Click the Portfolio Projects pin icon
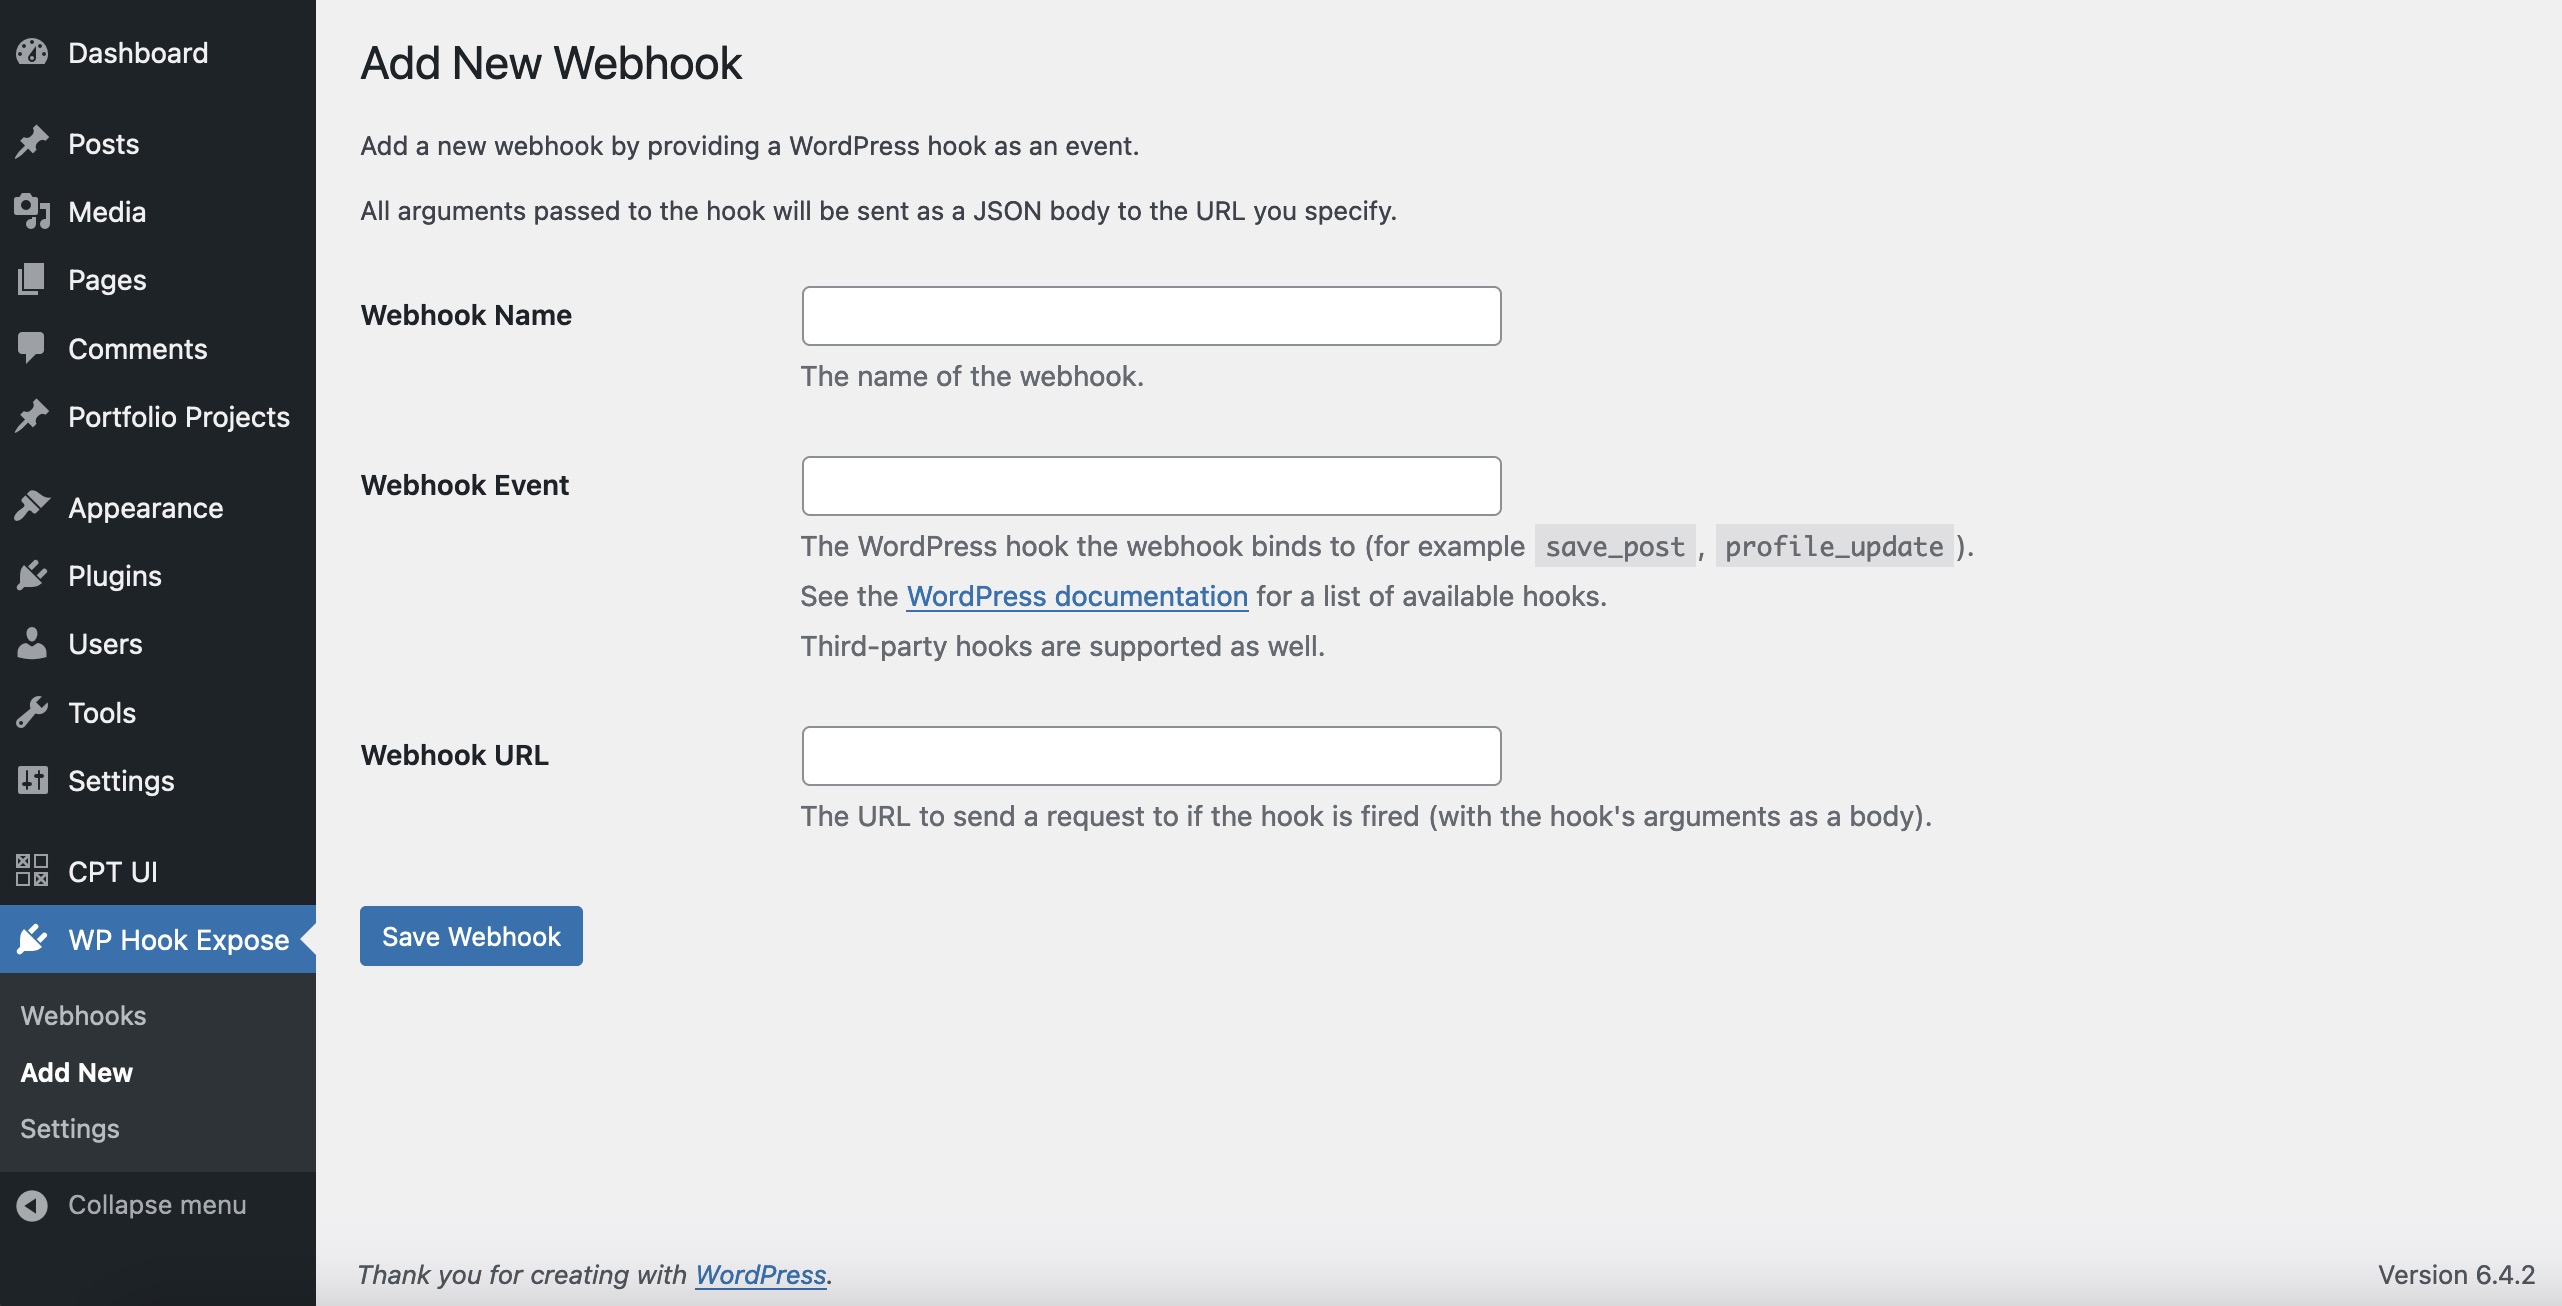Viewport: 2562px width, 1306px height. click(x=32, y=416)
